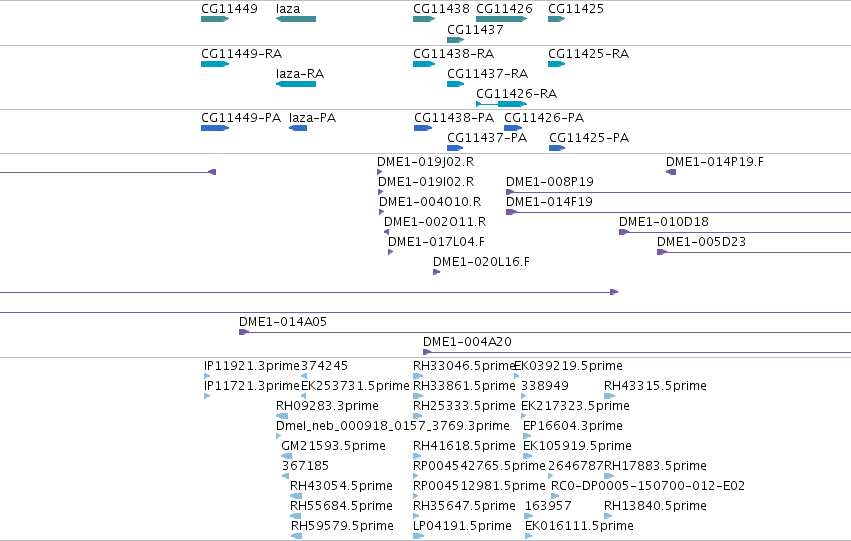
Task: Select the DME1-008P19 clone label
Action: click(550, 182)
